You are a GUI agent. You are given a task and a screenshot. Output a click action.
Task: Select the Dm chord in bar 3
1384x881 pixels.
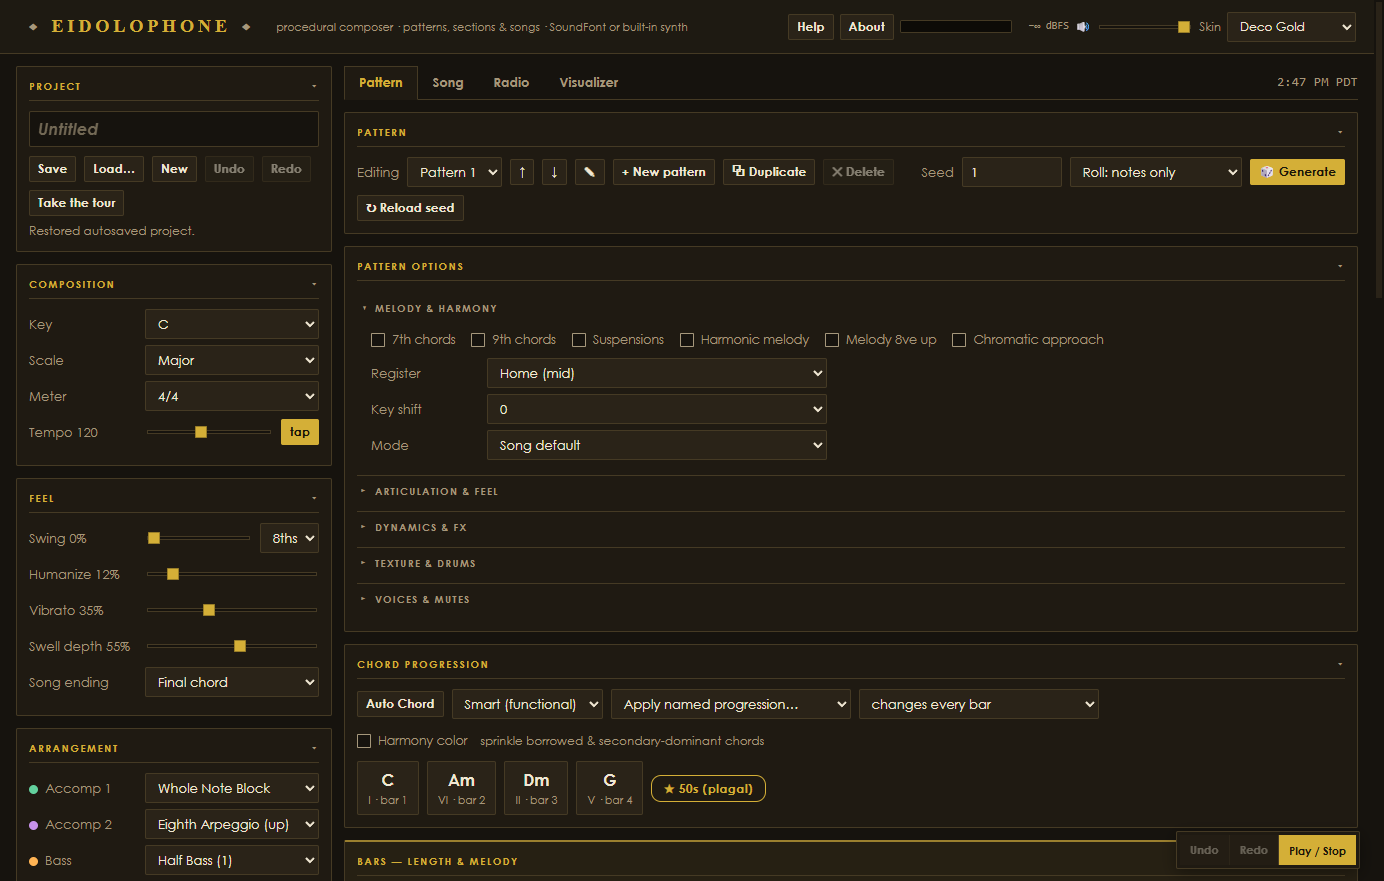536,788
